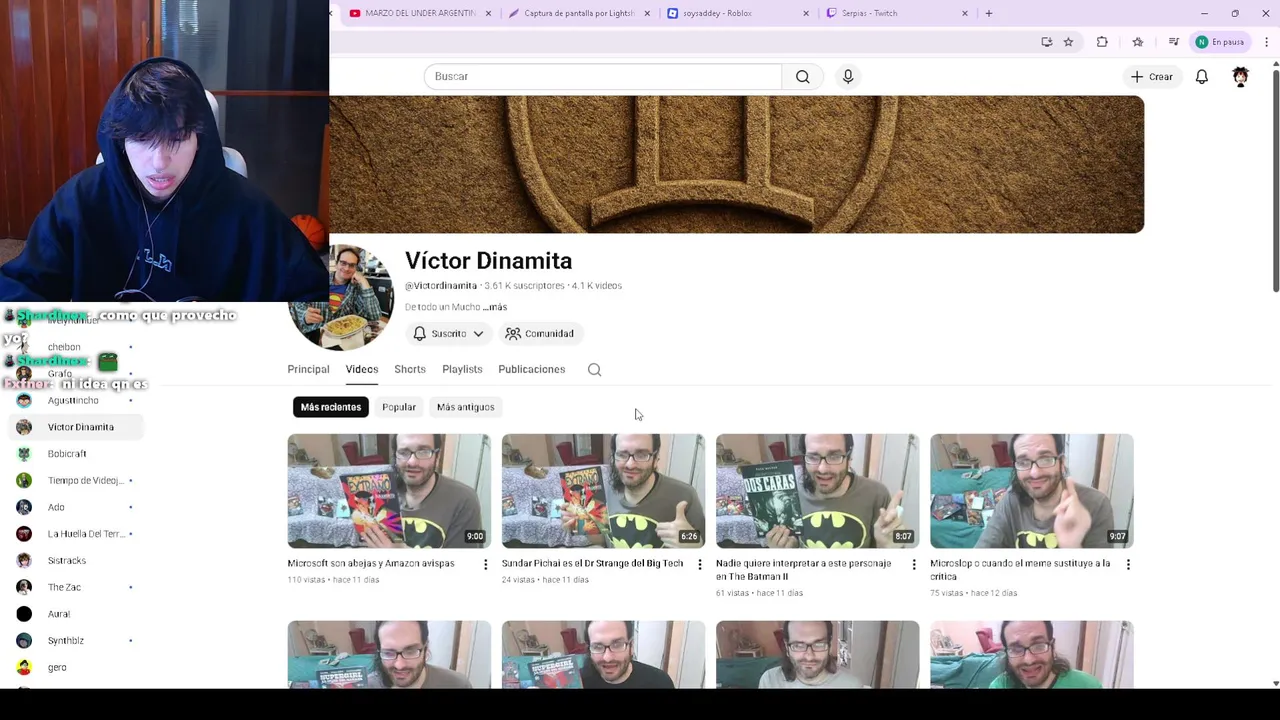Open the Videos channel tab

click(362, 370)
